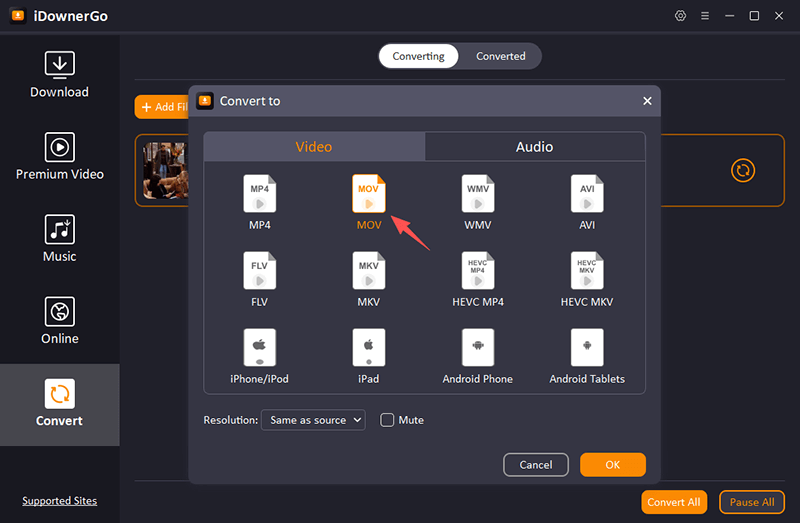Select the MP4 format icon
The image size is (800, 523).
pos(259,193)
